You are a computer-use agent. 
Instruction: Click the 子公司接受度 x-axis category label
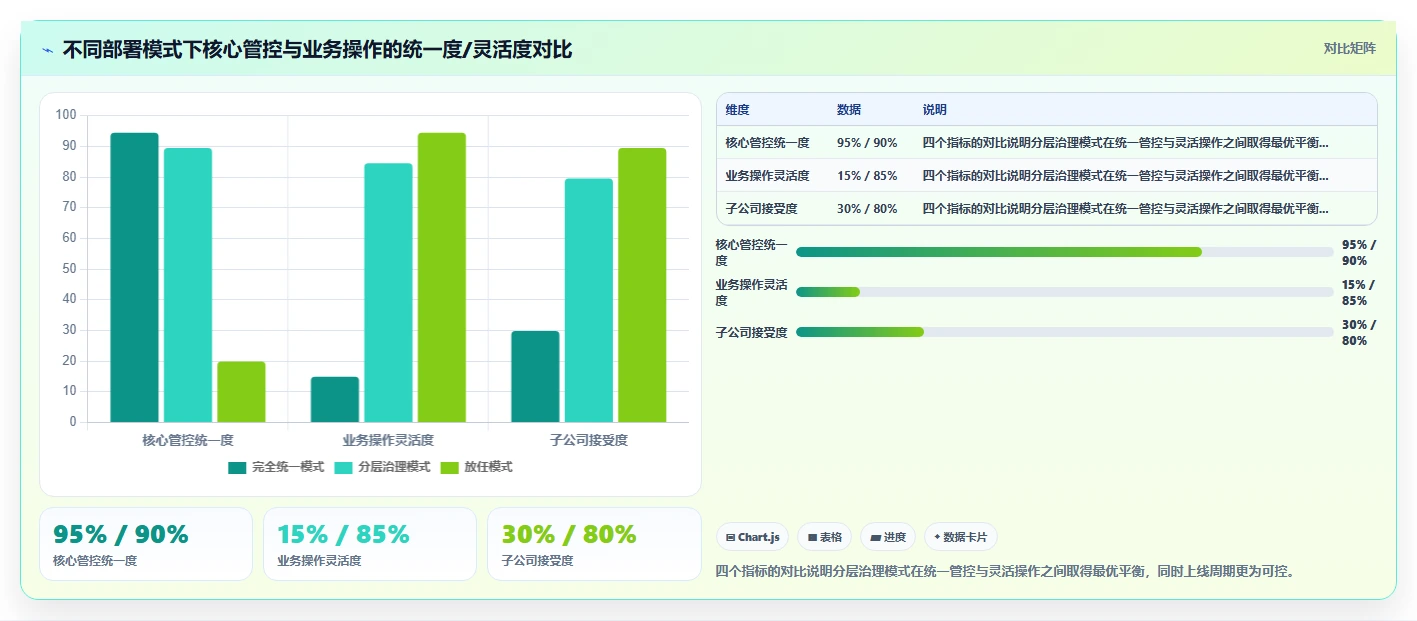pyautogui.click(x=589, y=440)
